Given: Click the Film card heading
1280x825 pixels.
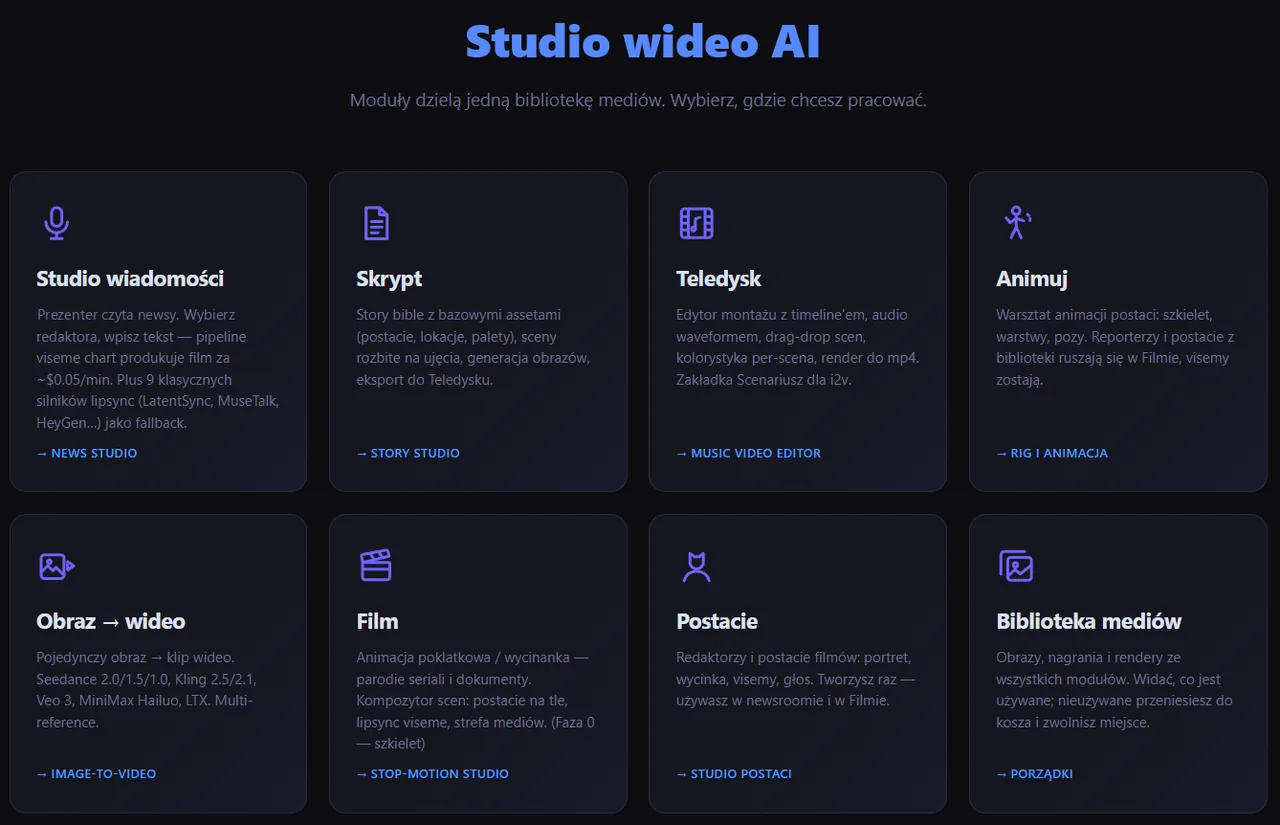Looking at the screenshot, I should [377, 622].
